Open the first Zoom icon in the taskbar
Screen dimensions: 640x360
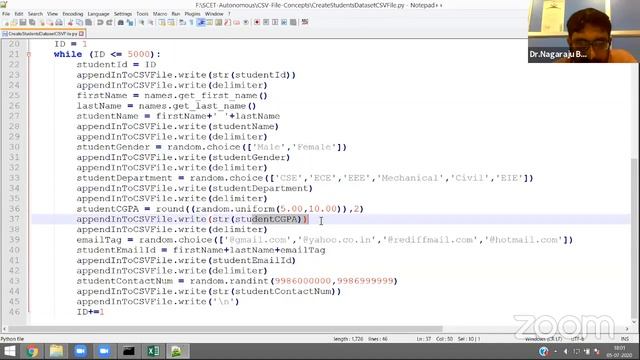point(80,351)
